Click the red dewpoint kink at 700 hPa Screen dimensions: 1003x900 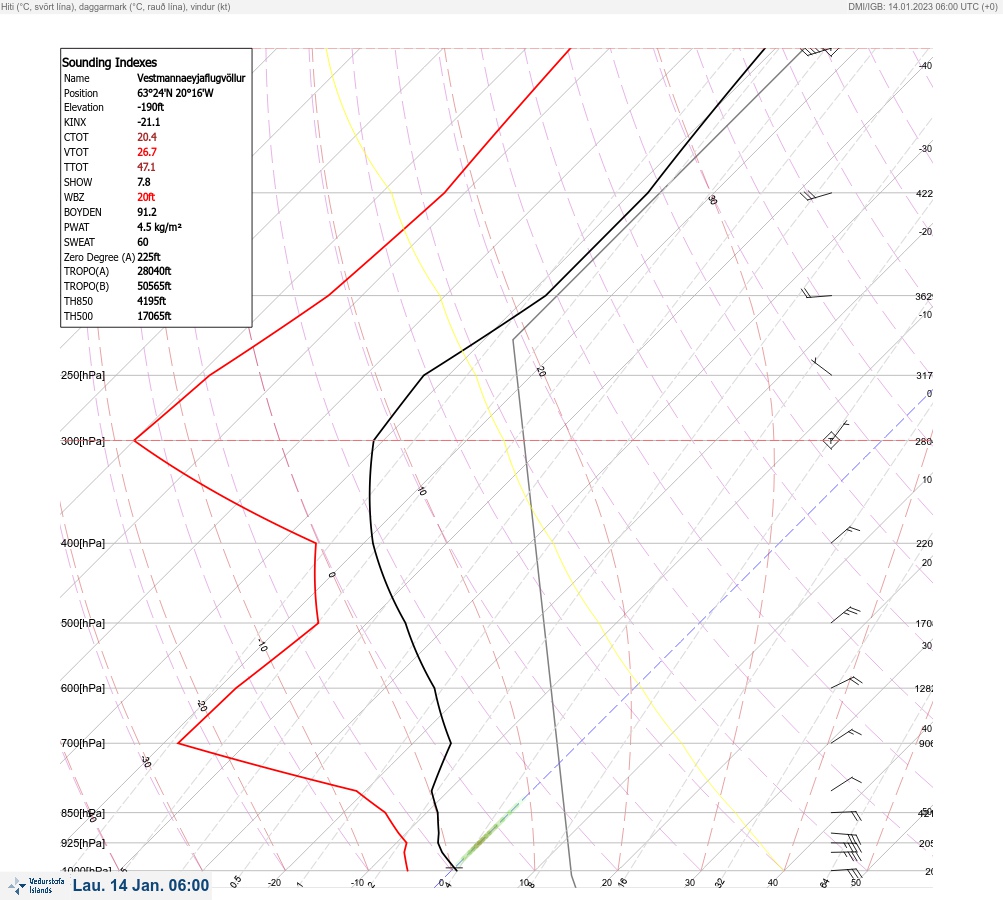[178, 743]
